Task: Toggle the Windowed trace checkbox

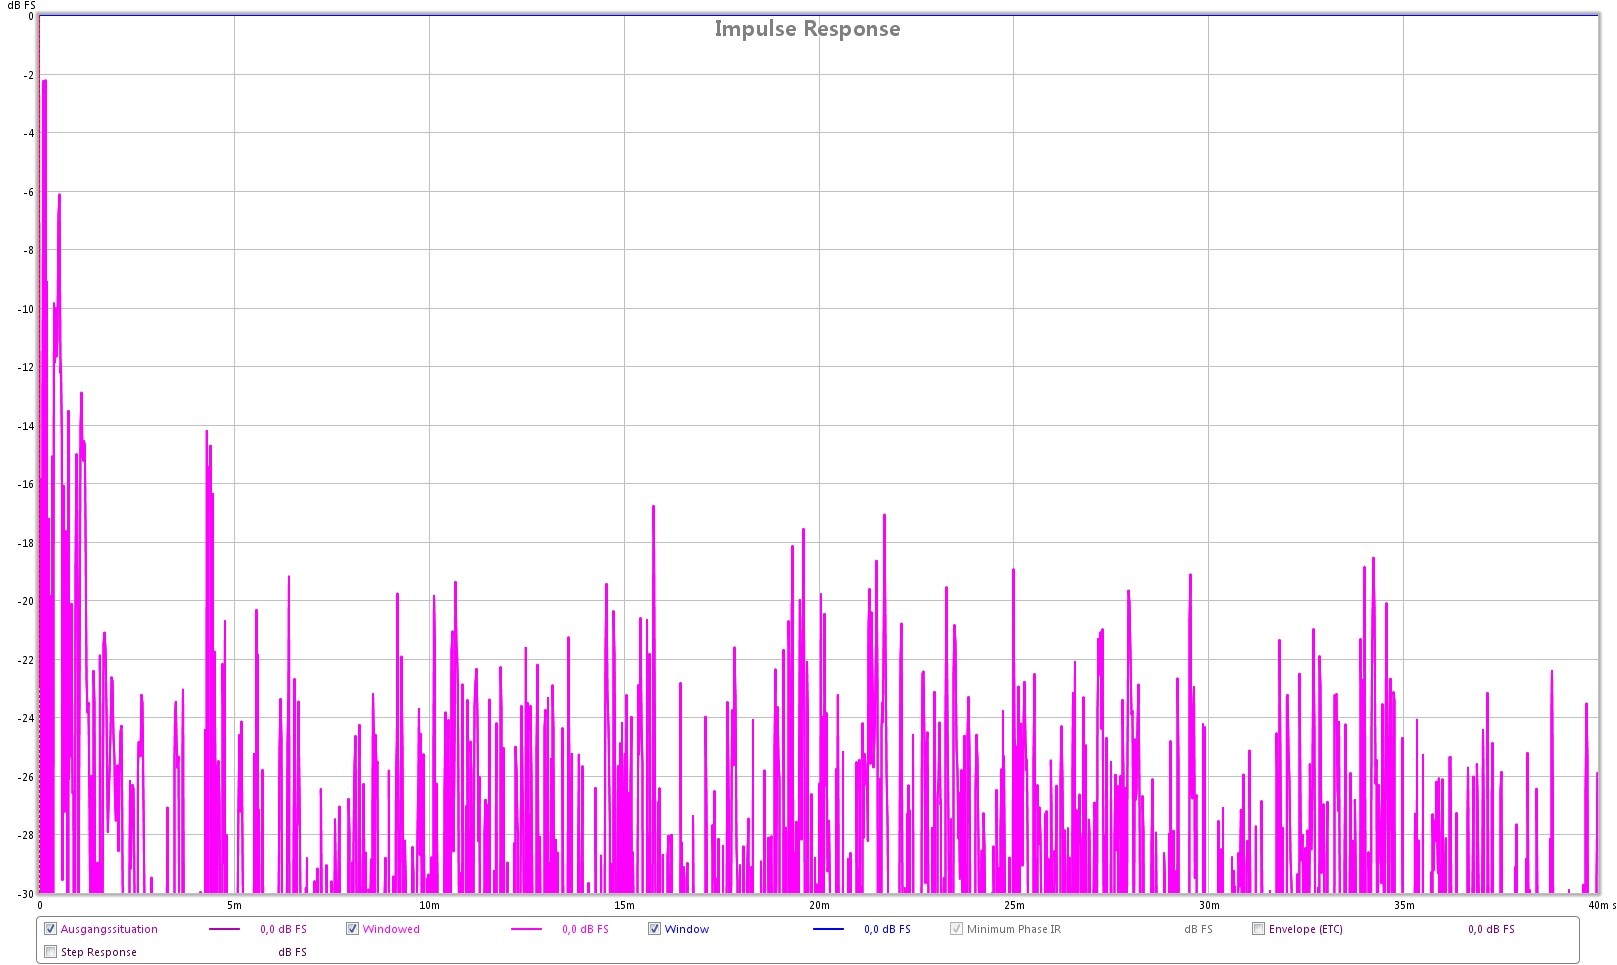Action: pos(353,929)
